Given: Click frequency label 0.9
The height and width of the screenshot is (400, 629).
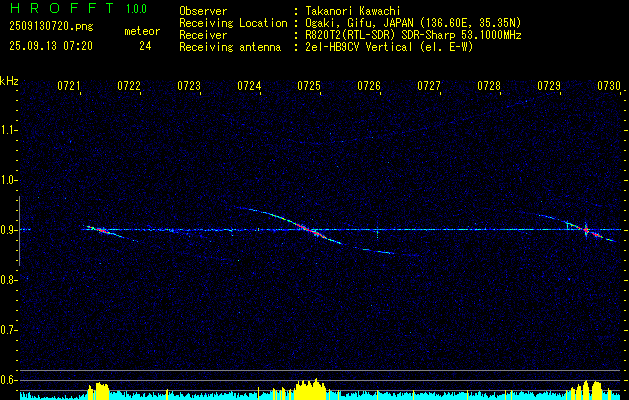Looking at the screenshot, I should (x=8, y=230).
